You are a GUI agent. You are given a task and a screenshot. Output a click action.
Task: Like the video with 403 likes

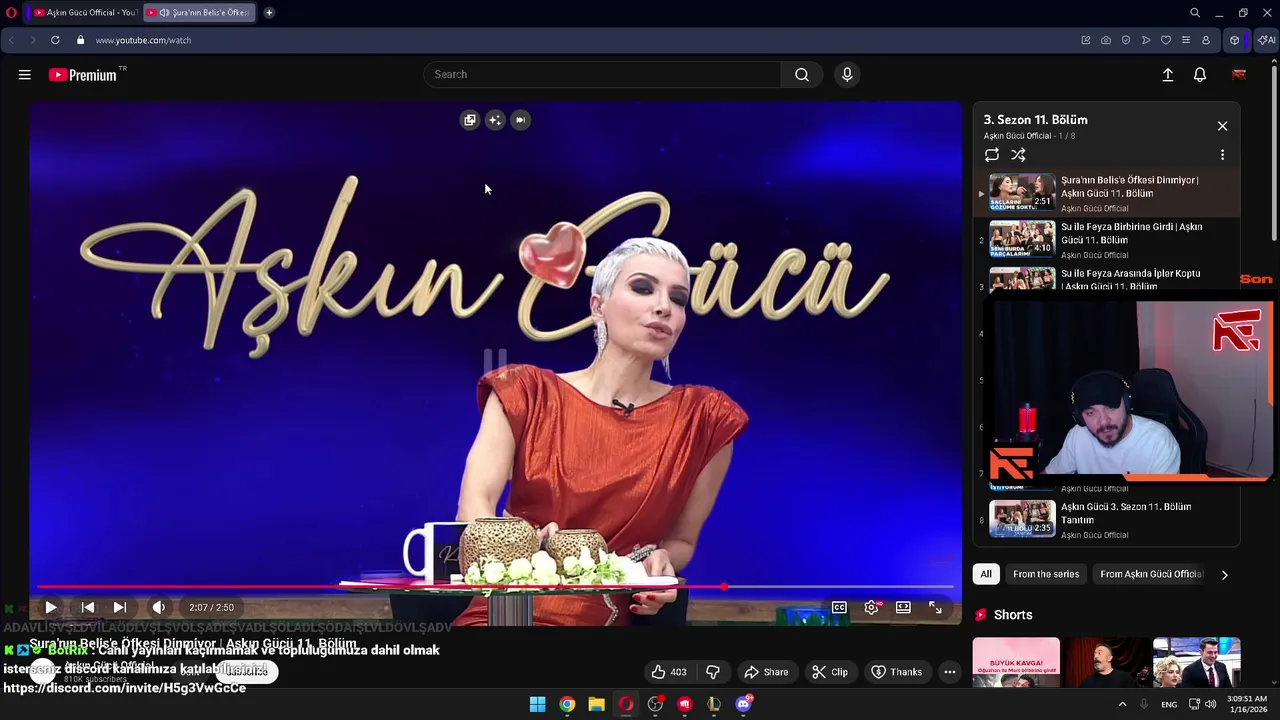[668, 672]
